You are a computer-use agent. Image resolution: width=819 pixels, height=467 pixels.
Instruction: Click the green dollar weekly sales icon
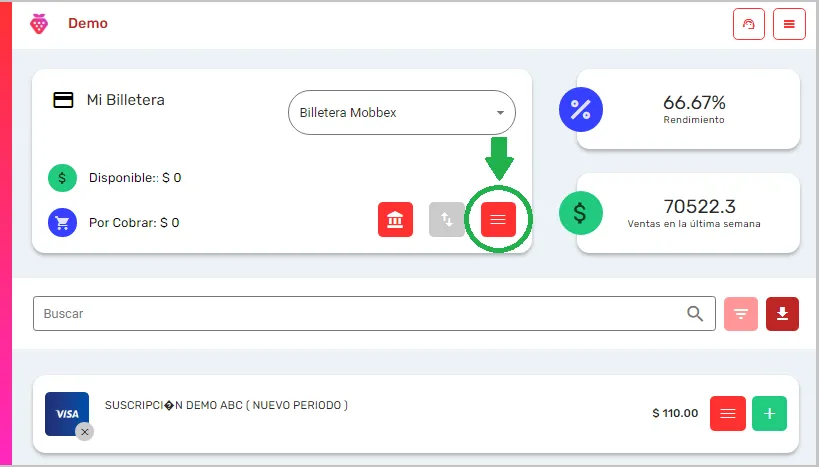click(581, 213)
